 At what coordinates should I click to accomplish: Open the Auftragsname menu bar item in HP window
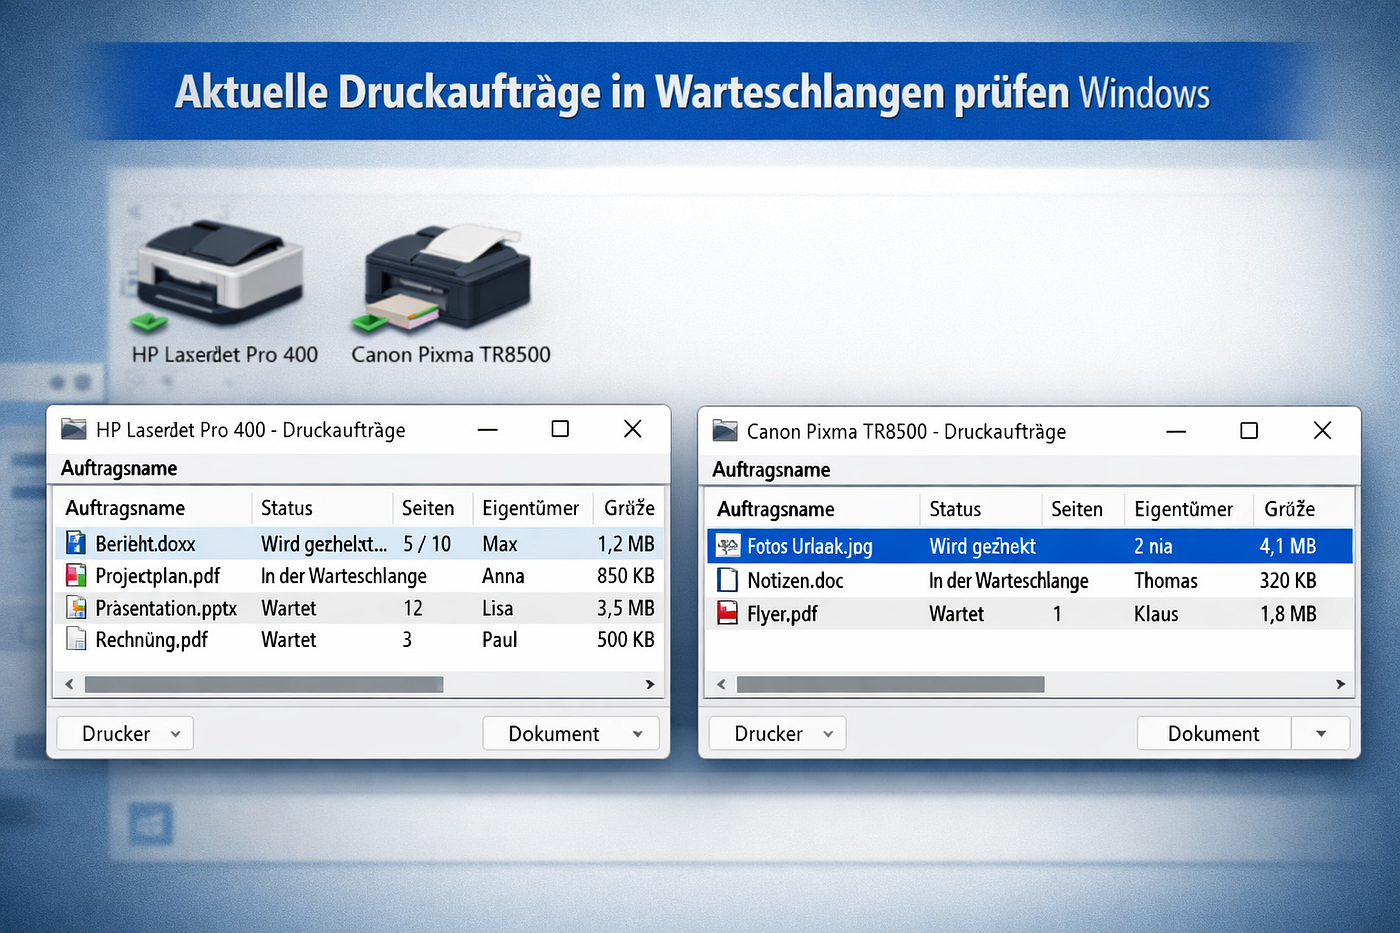click(119, 468)
